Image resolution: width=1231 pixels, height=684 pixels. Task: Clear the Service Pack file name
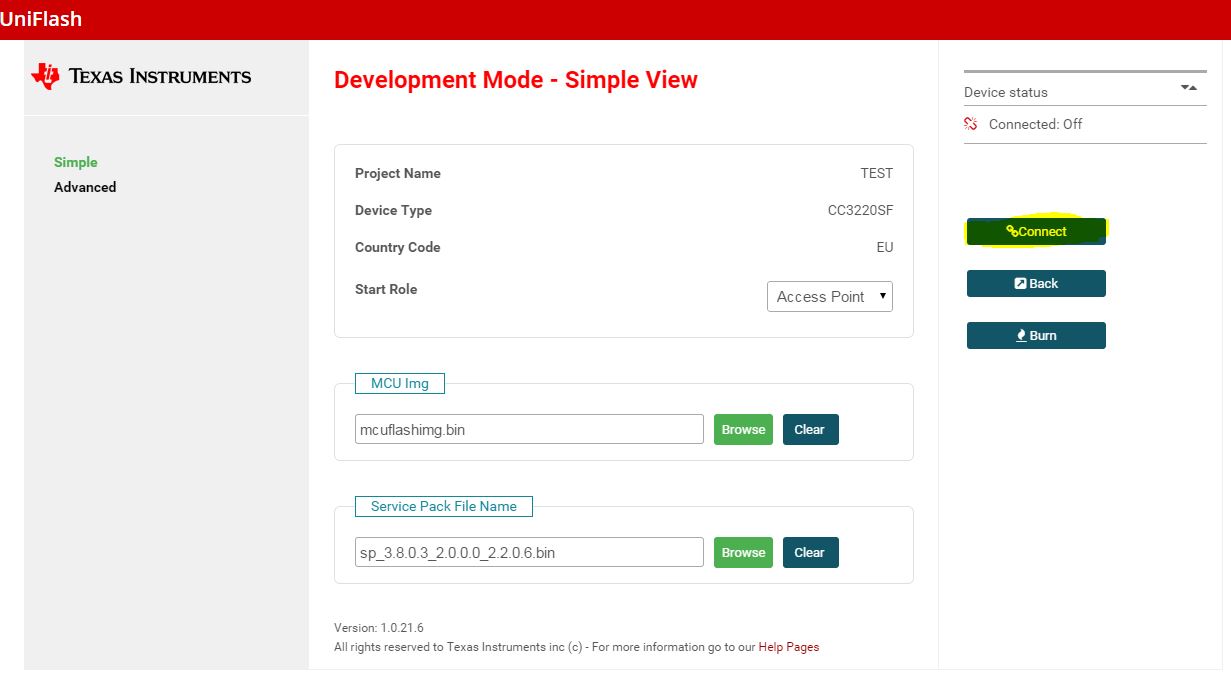810,553
